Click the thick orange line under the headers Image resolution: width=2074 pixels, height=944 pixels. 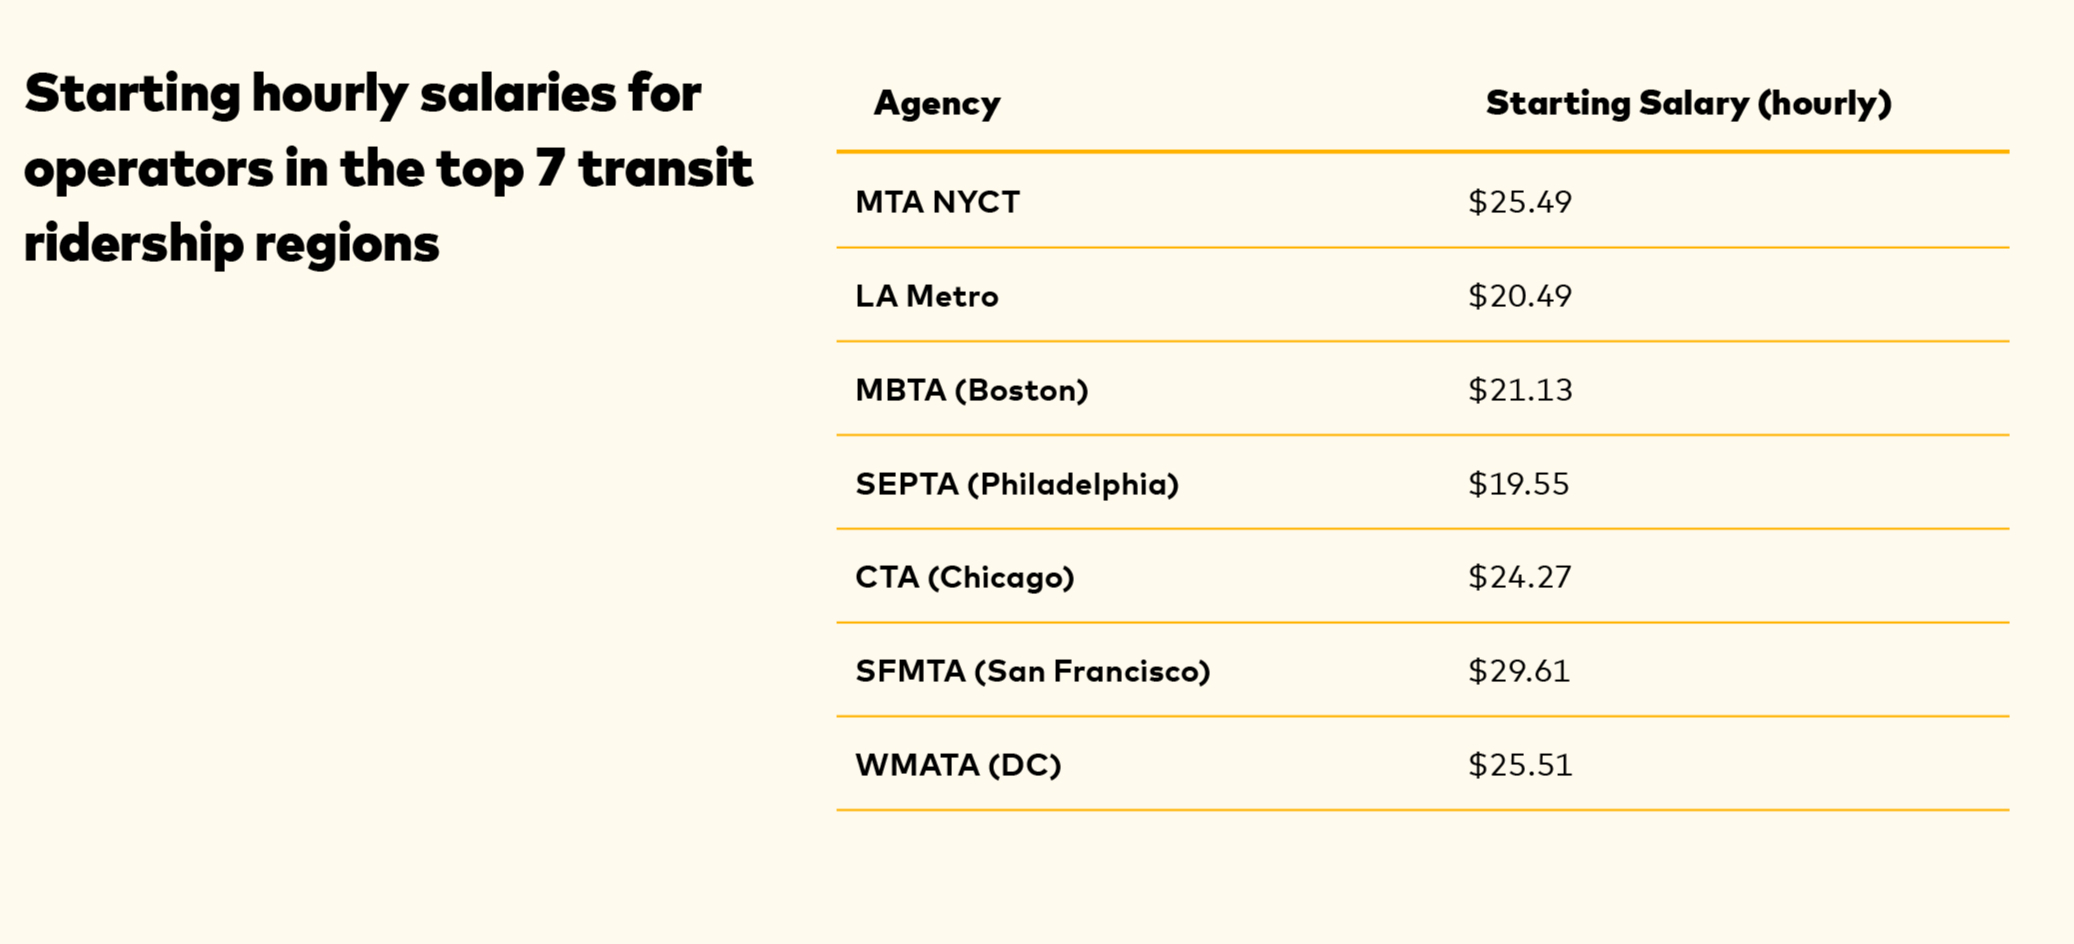[x=1422, y=151]
